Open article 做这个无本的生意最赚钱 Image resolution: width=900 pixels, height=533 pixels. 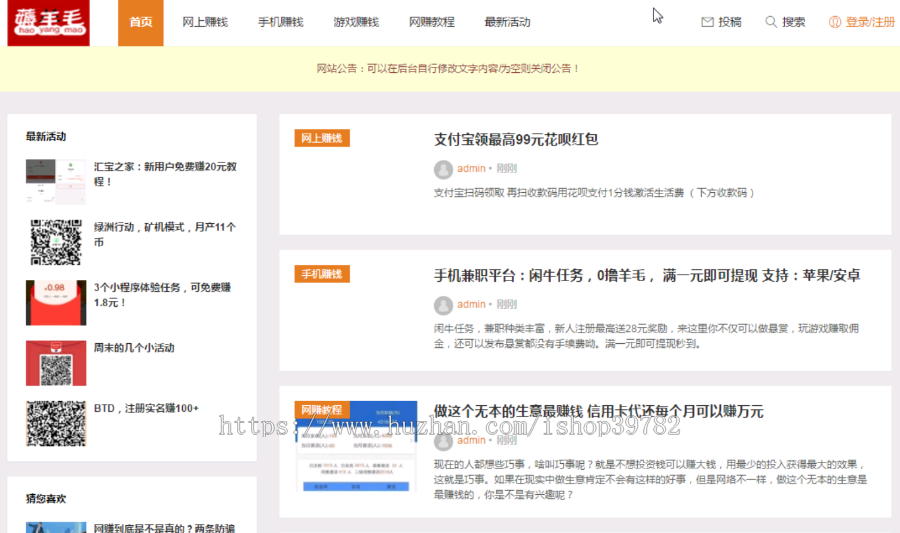click(598, 411)
